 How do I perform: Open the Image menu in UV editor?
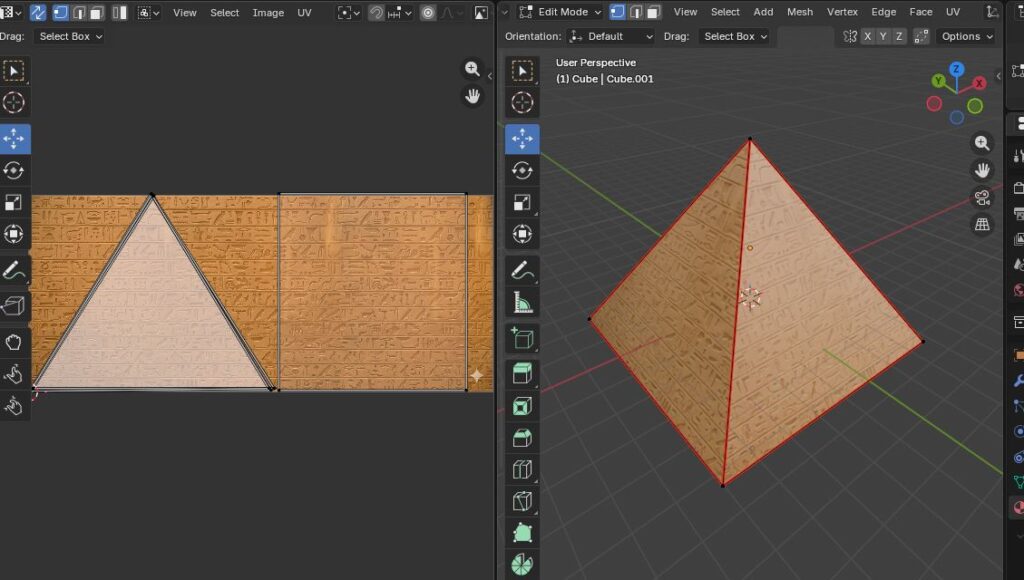coord(268,12)
